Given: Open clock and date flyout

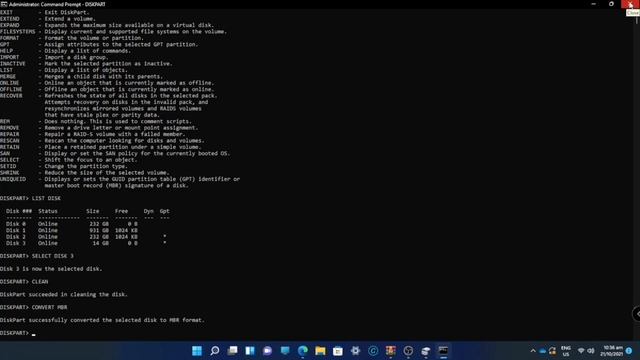Looking at the screenshot, I should (x=611, y=351).
